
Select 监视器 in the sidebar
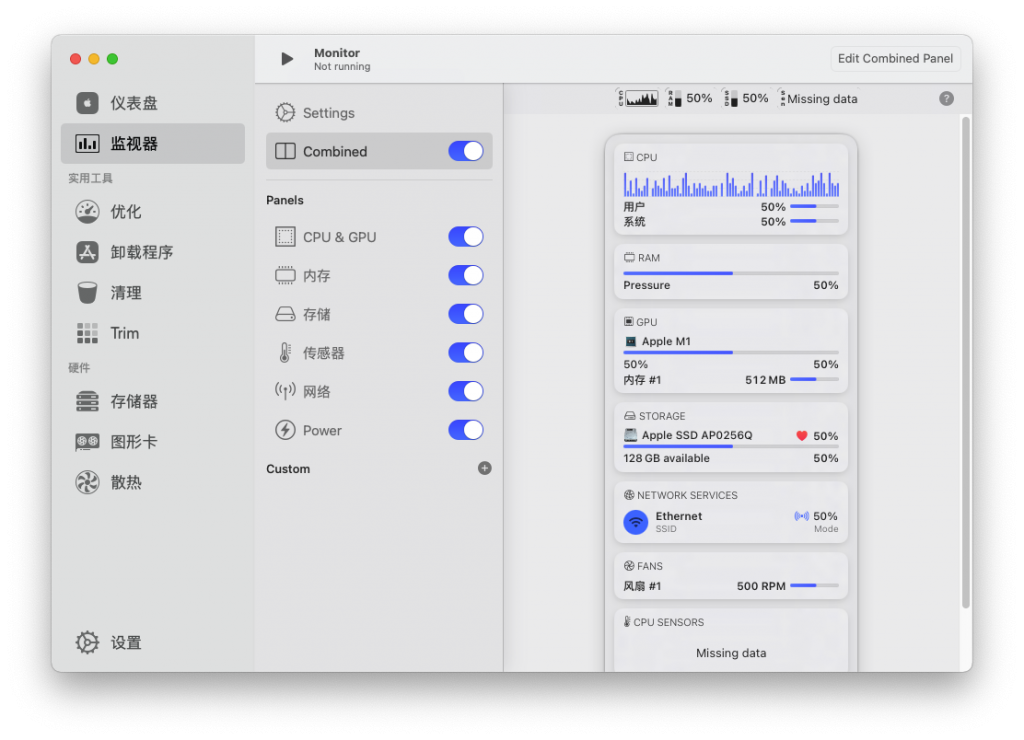[153, 143]
